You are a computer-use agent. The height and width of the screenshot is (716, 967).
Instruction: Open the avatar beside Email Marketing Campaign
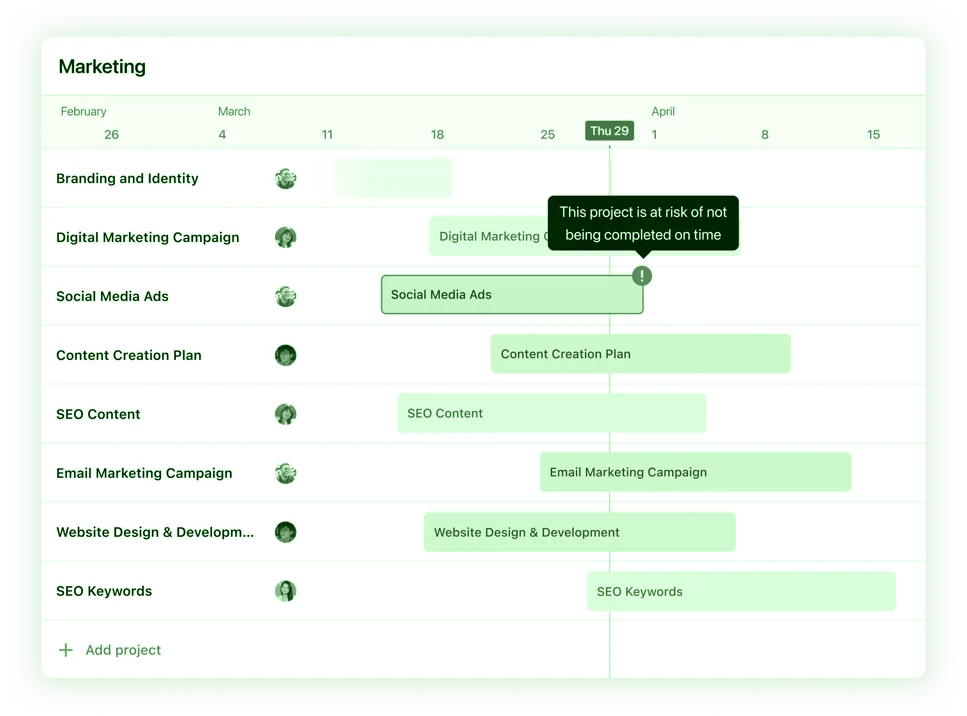(x=286, y=473)
